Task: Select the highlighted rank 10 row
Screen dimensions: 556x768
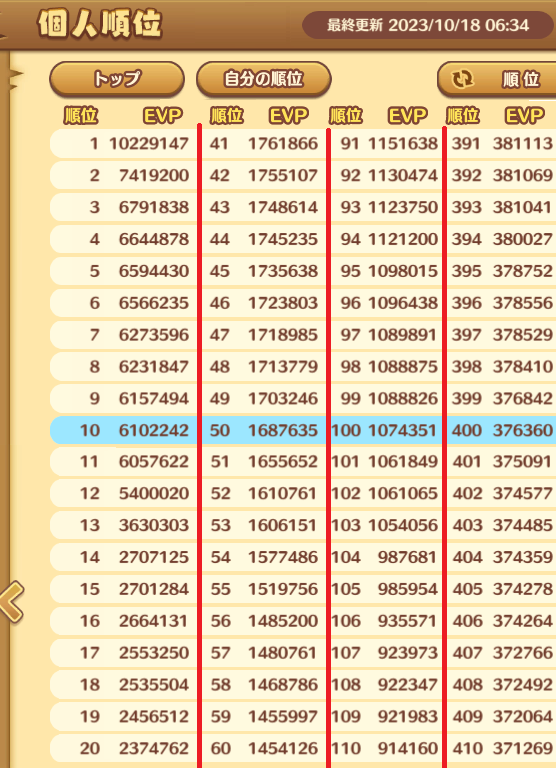Action: (123, 431)
